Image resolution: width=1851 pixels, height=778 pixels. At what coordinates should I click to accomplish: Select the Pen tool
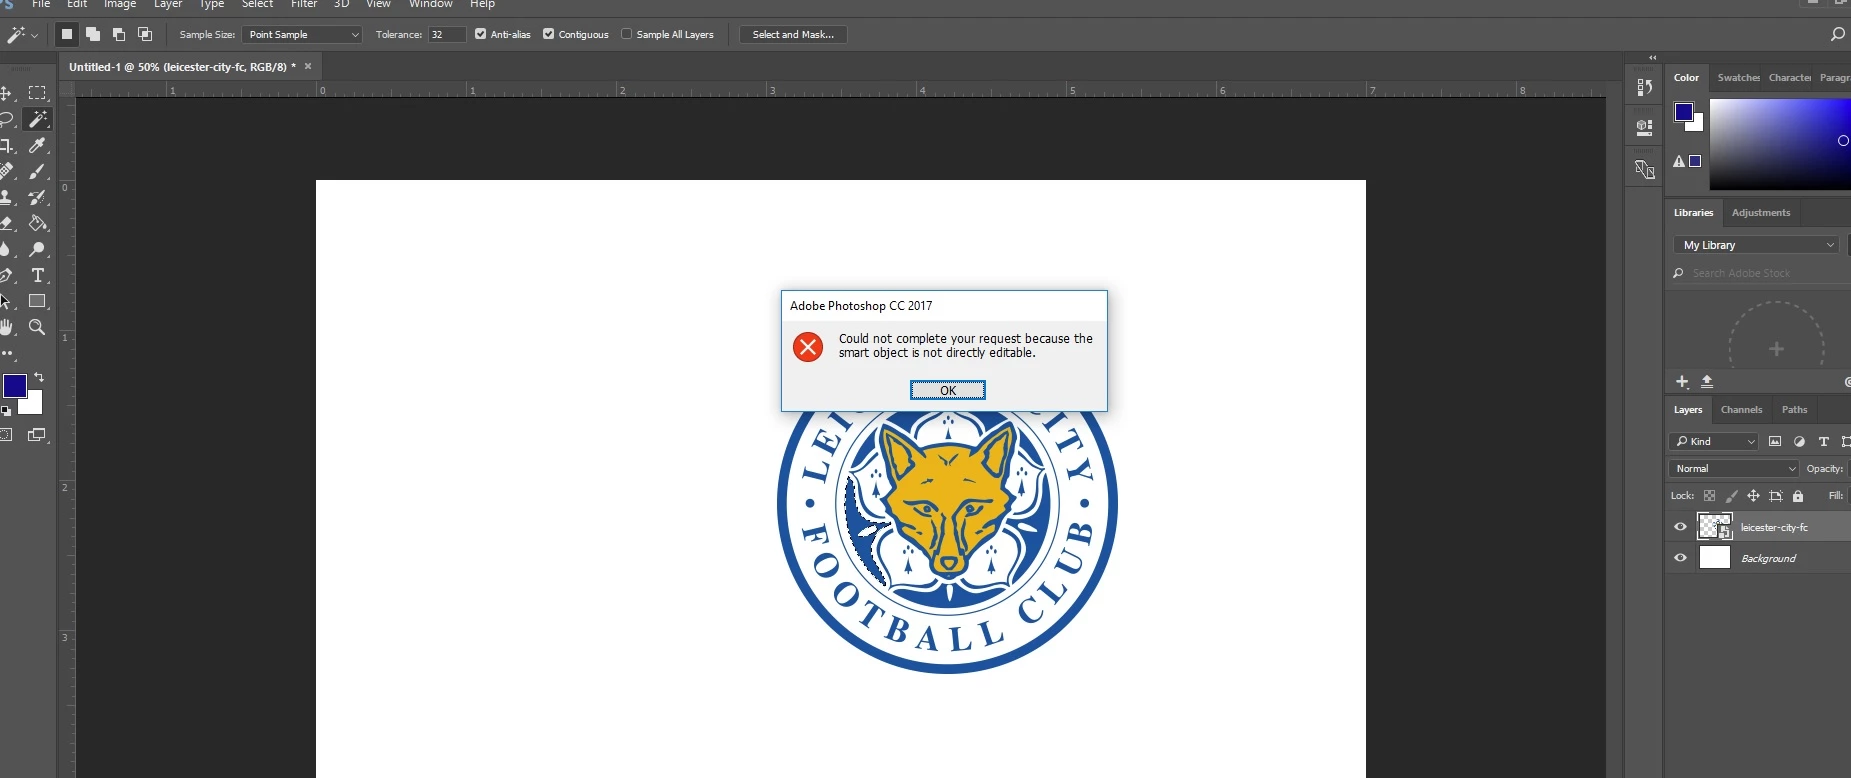pyautogui.click(x=6, y=275)
